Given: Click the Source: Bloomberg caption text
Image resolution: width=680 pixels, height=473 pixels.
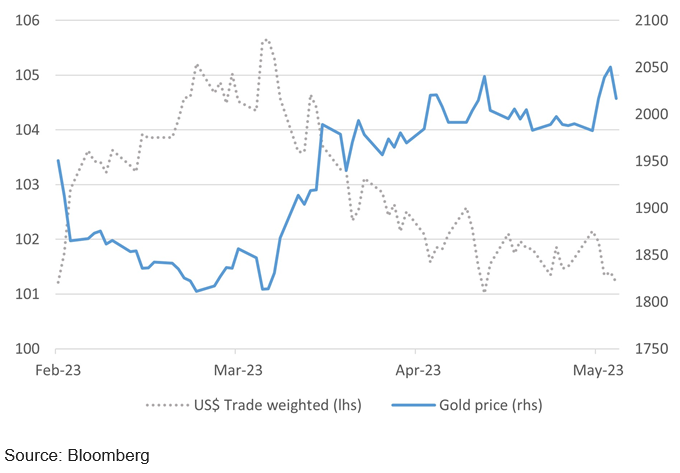Looking at the screenshot, I should [x=76, y=456].
